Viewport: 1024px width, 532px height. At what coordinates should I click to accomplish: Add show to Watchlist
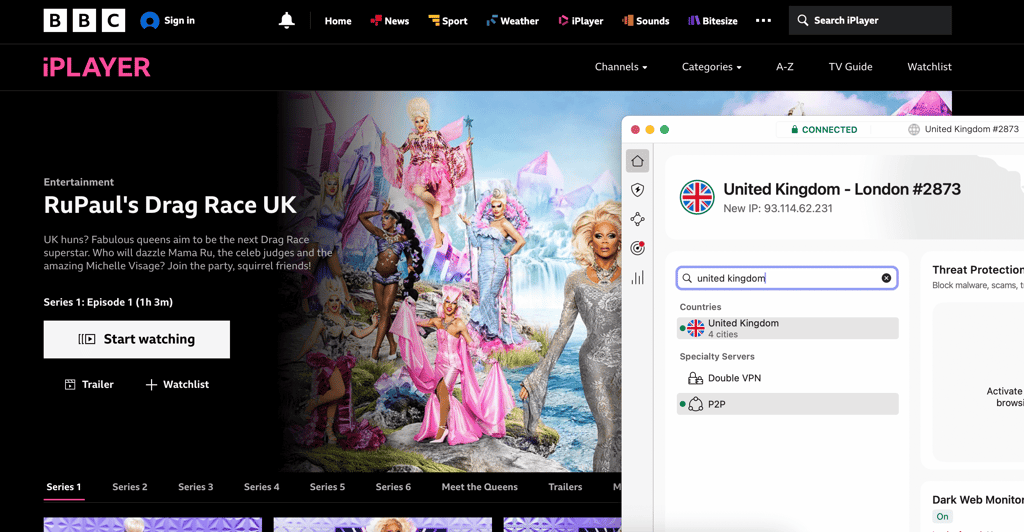(177, 384)
